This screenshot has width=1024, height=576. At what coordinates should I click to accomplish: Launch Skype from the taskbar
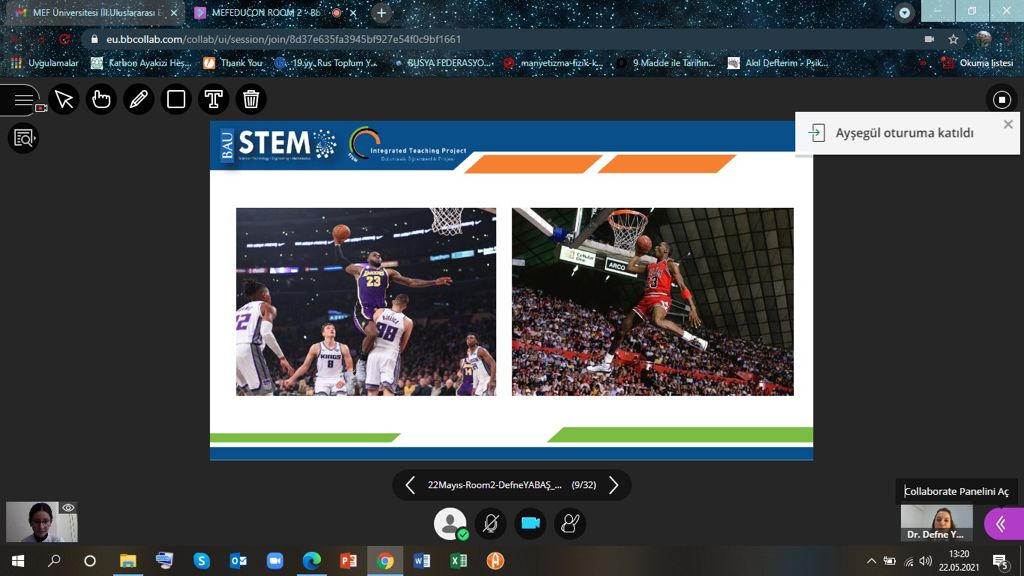pos(201,561)
